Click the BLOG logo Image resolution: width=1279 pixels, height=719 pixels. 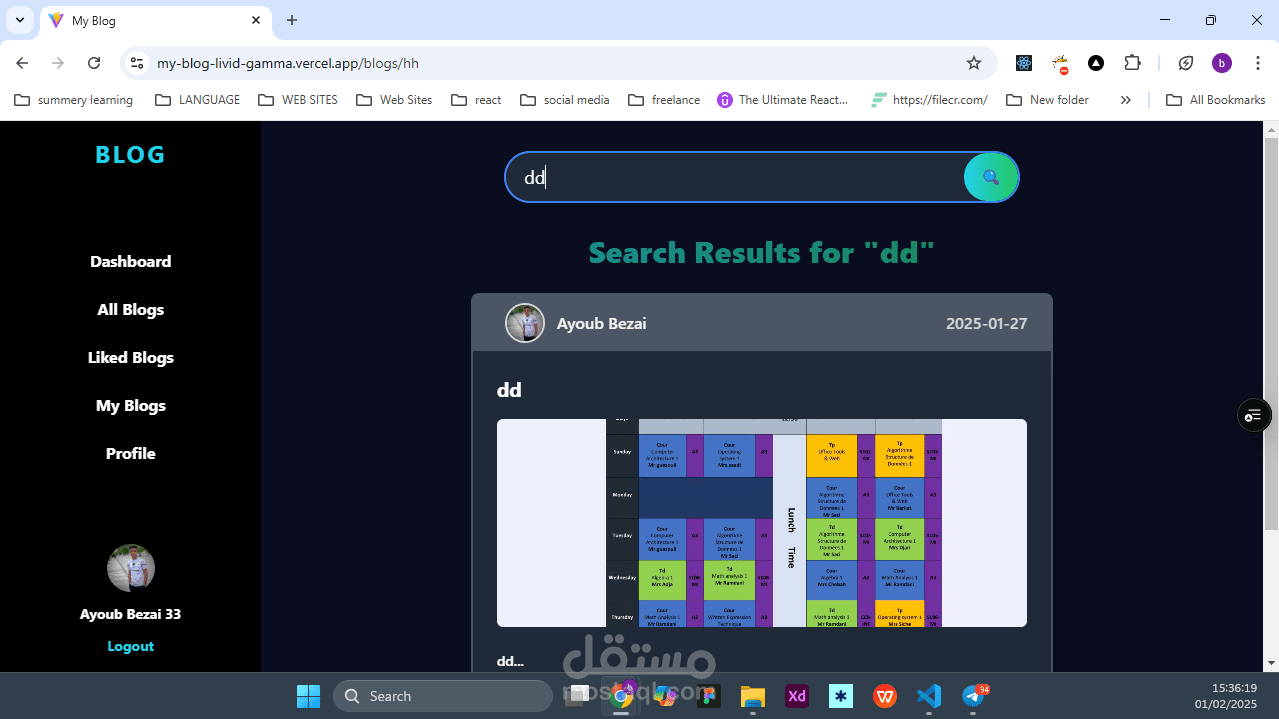(130, 154)
